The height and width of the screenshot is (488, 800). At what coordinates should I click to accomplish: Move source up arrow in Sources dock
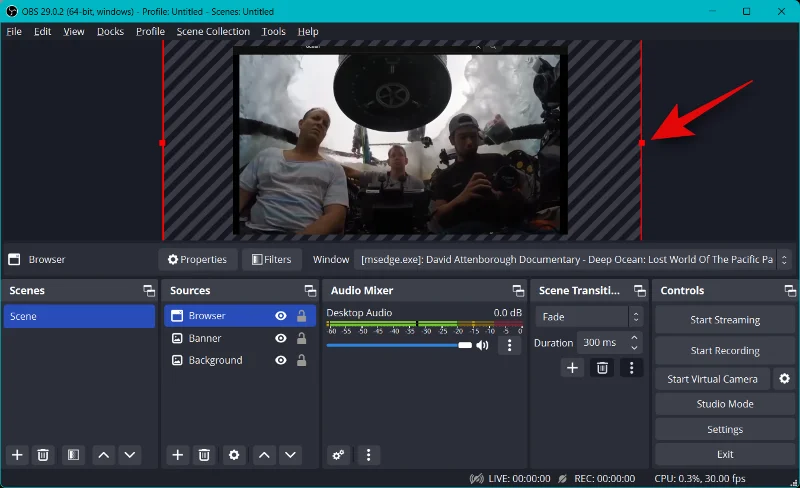[264, 455]
